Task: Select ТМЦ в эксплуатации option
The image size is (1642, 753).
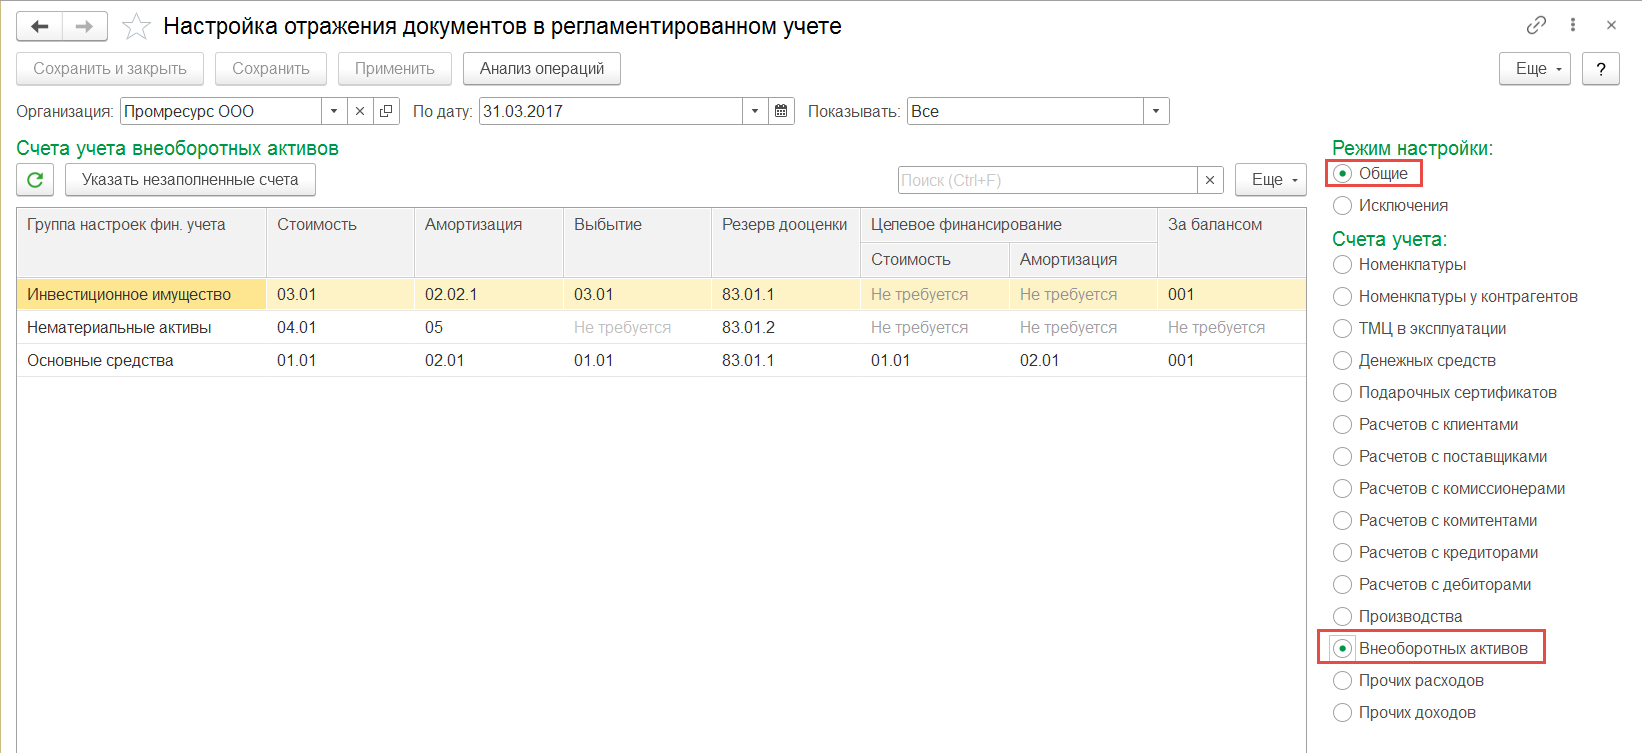Action: [1343, 329]
